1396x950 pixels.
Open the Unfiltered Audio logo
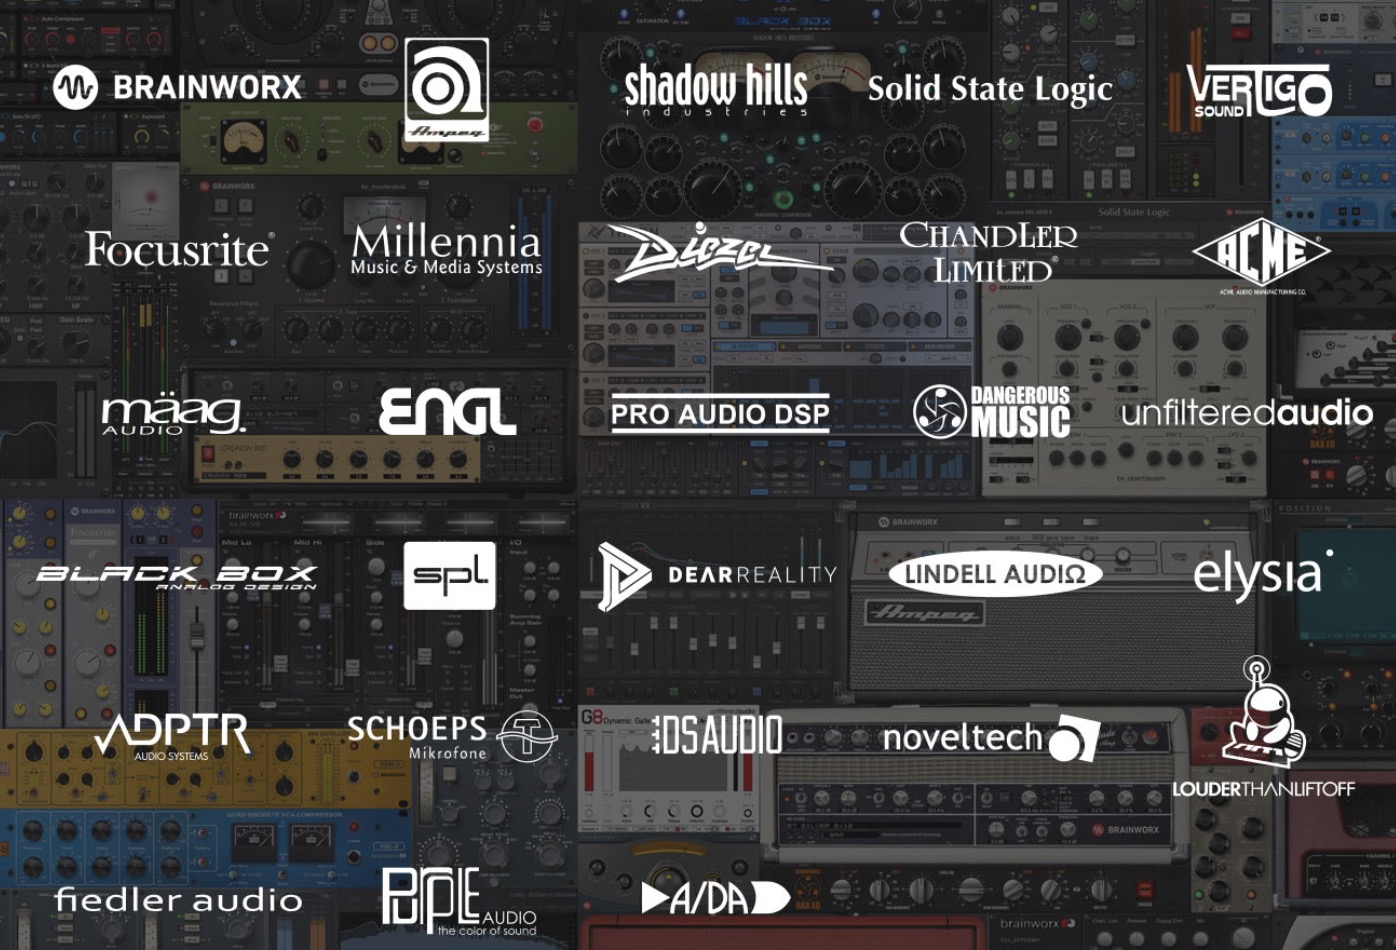(x=1247, y=412)
